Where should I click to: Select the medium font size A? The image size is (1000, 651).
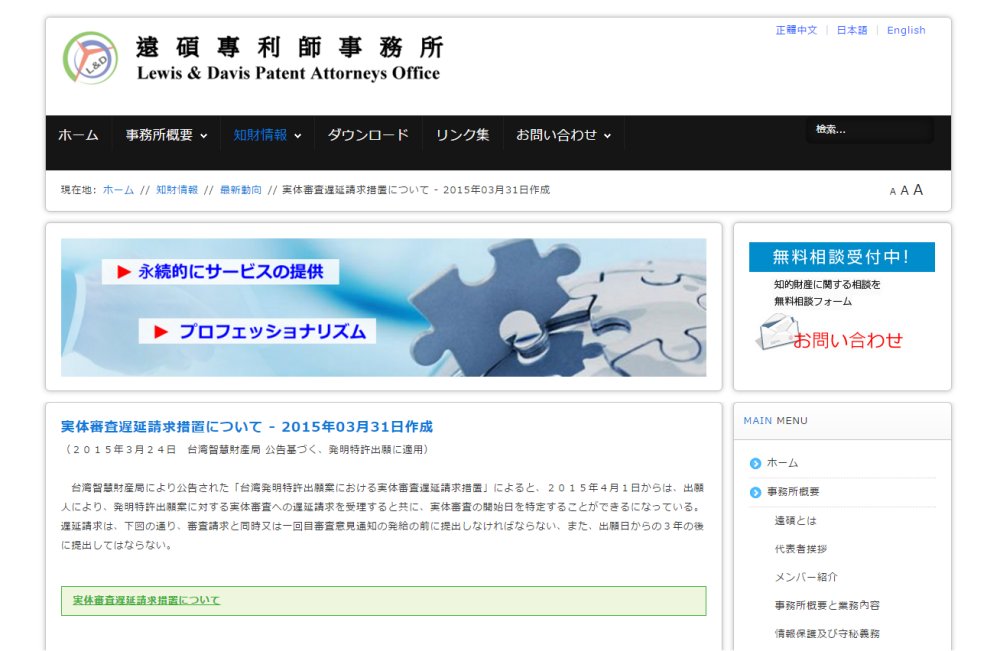pos(904,191)
